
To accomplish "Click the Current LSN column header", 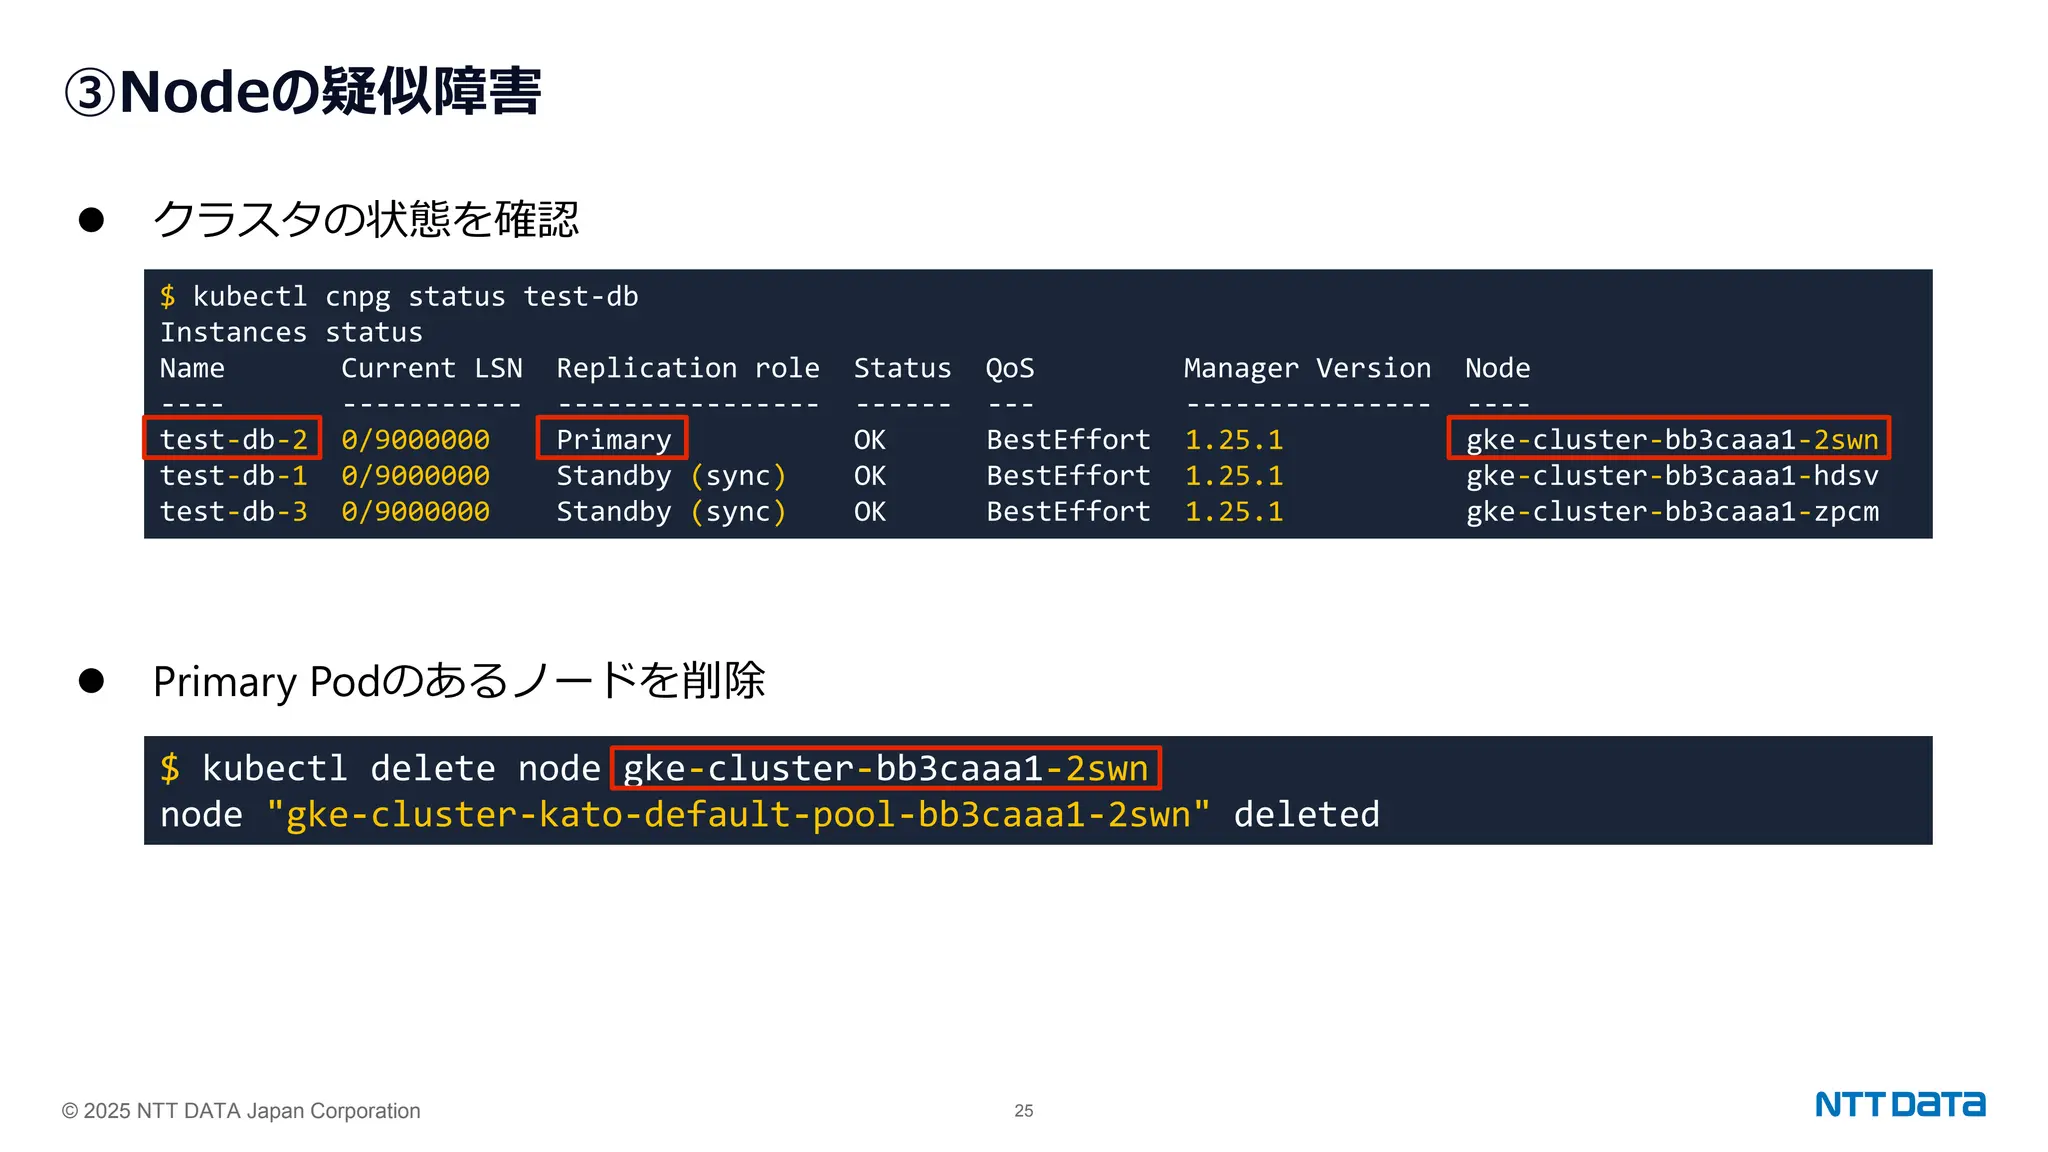I will pyautogui.click(x=431, y=369).
